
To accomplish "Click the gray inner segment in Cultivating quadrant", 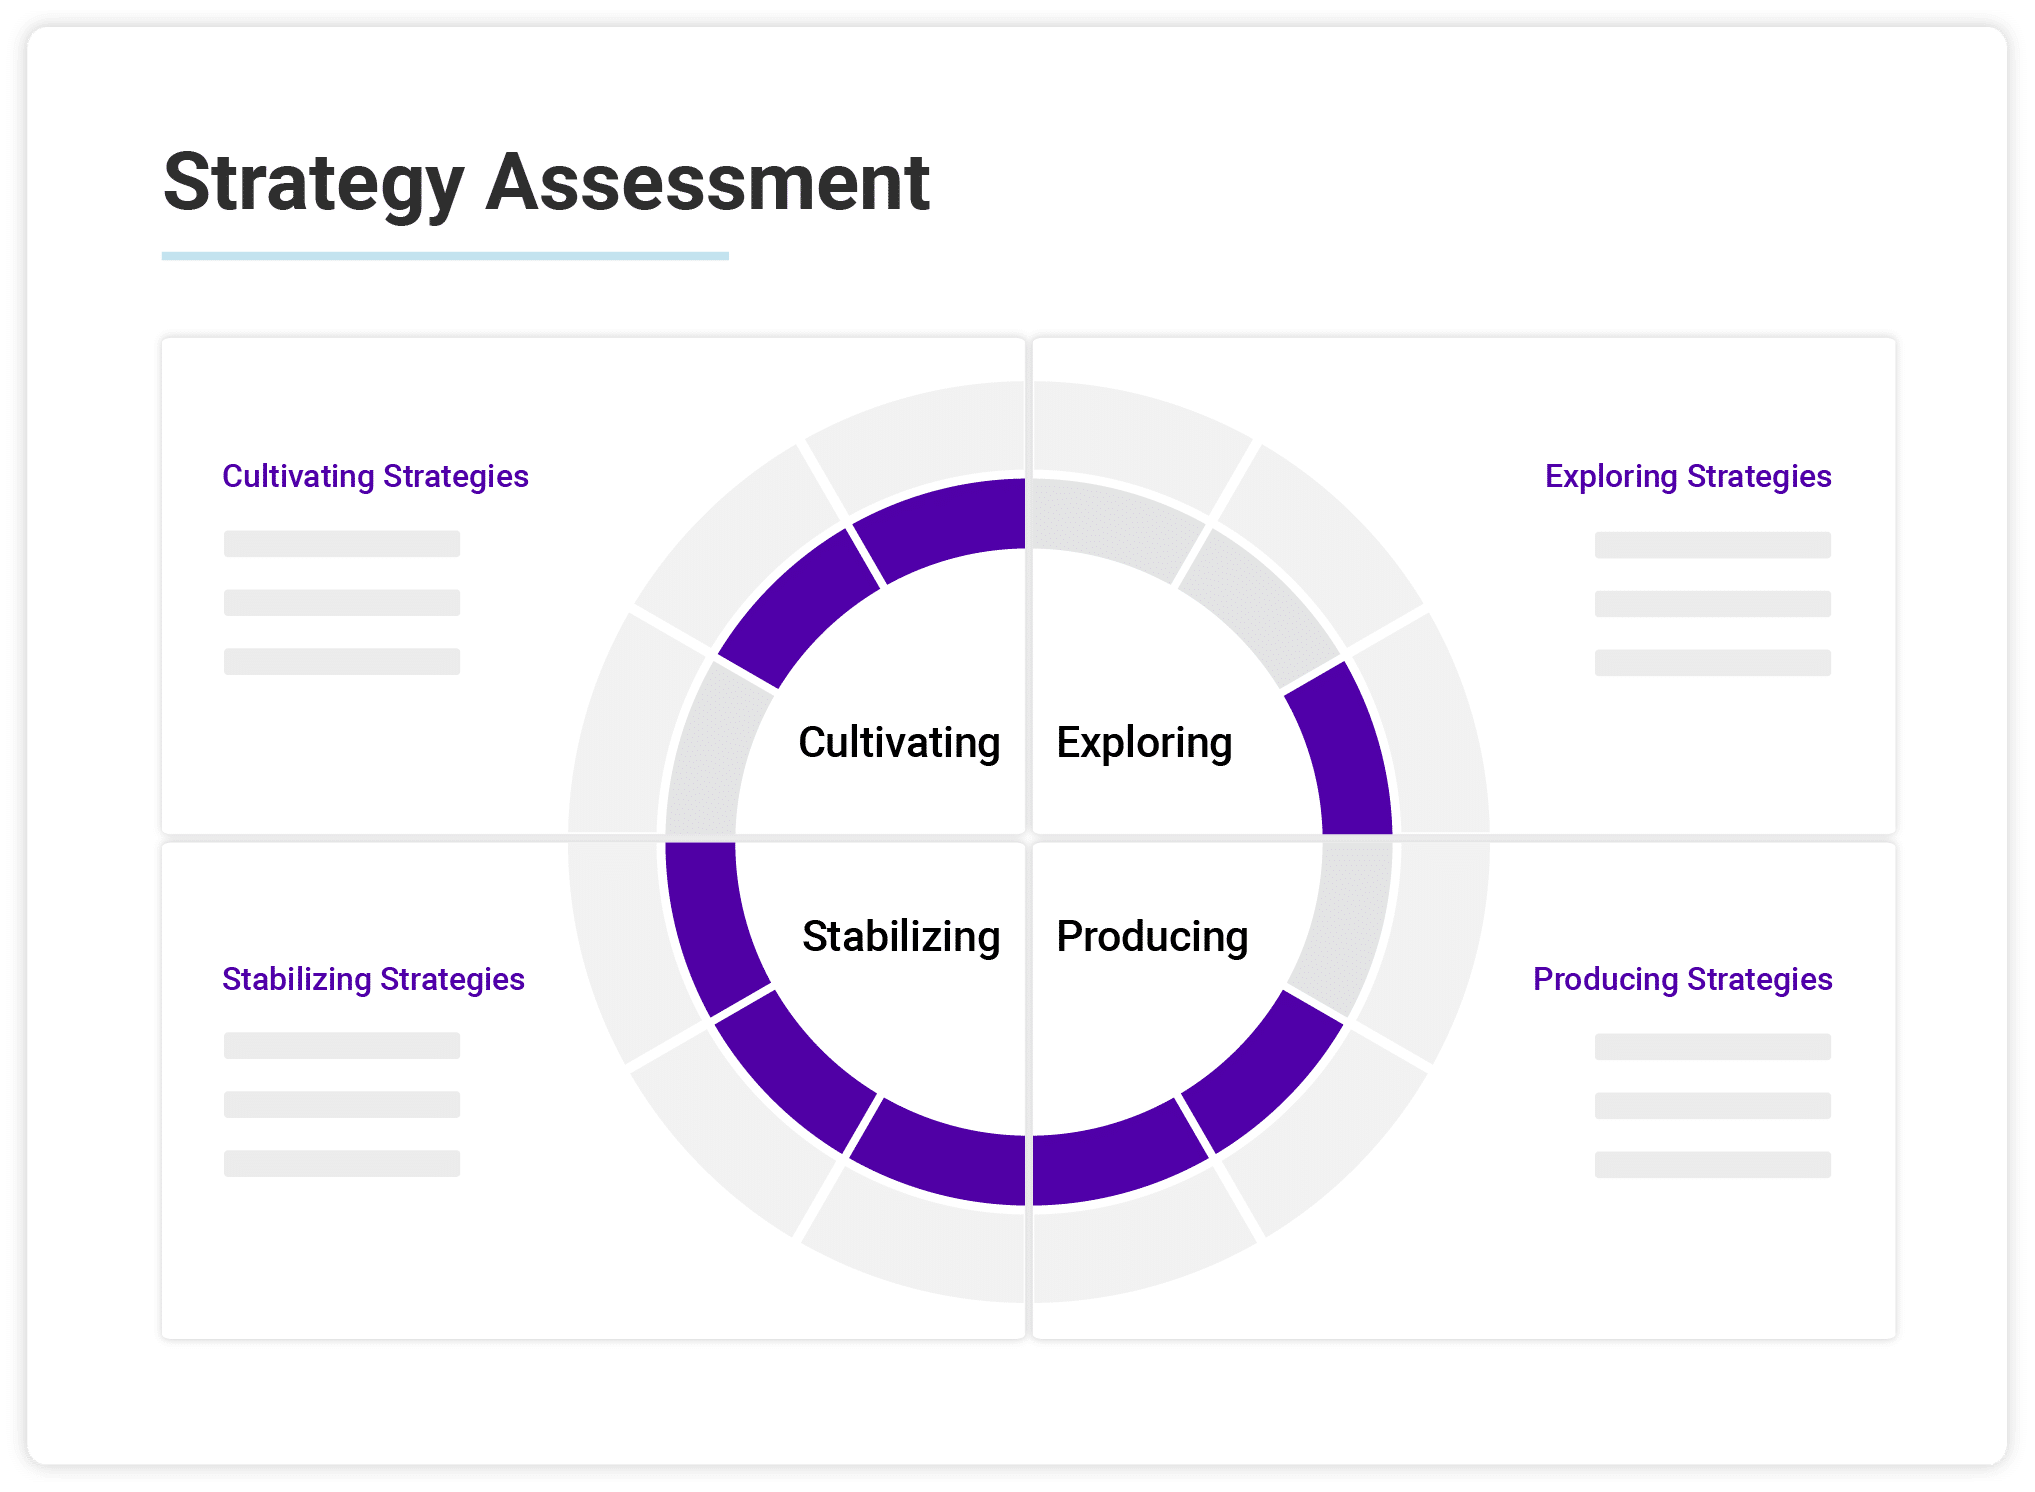I will click(712, 752).
